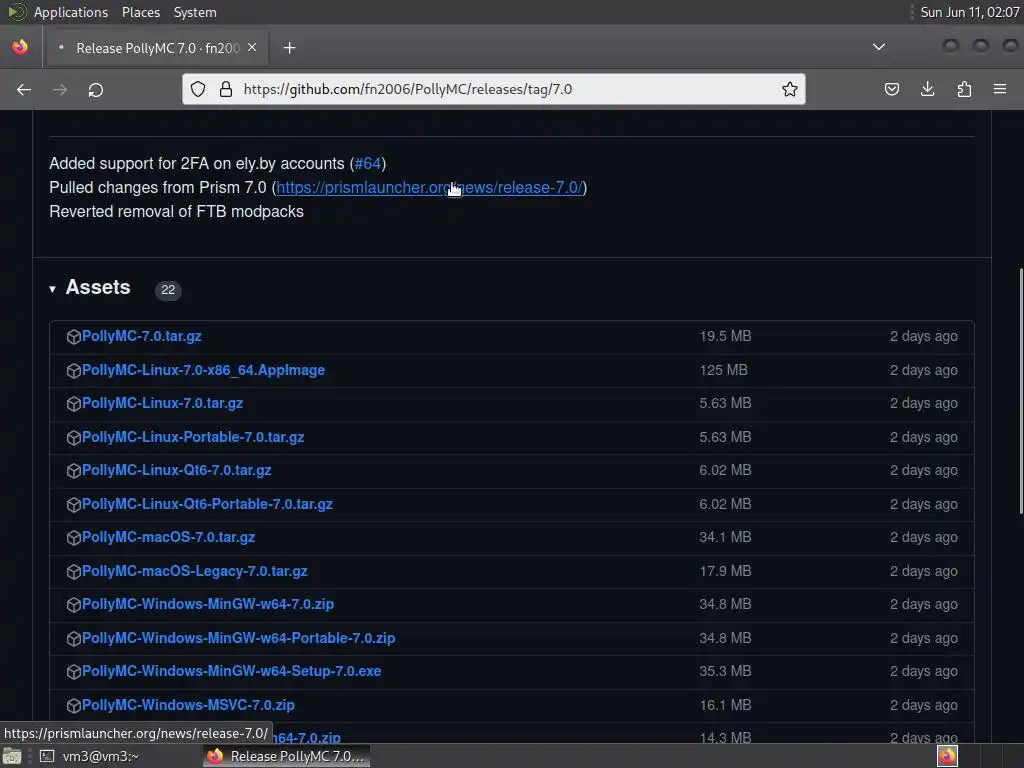This screenshot has width=1024, height=768.
Task: Click the page vertical scrollbar thumb
Action: point(1021,391)
